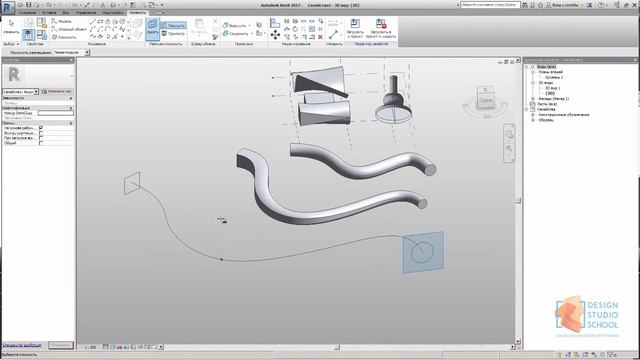Open the Просмотр work plane viewer

(173, 33)
